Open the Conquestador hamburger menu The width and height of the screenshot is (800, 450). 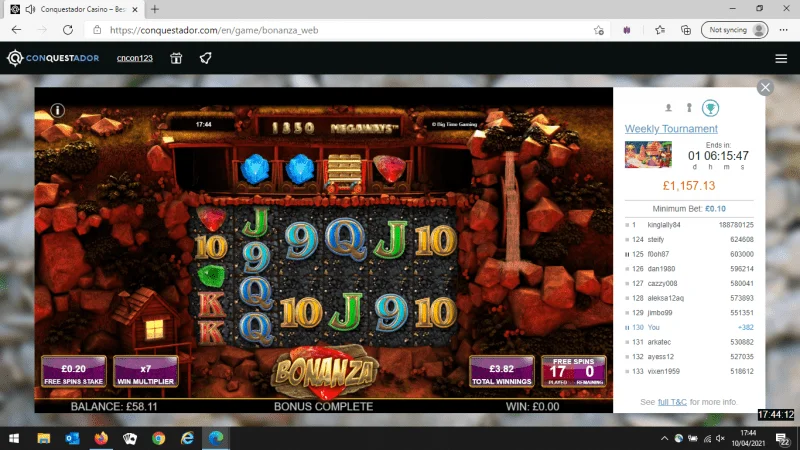coord(781,59)
